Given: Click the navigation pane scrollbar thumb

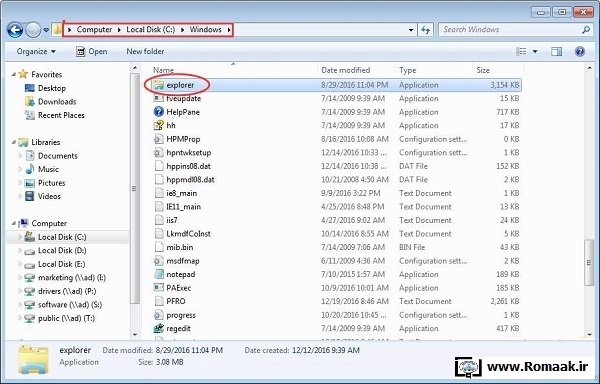Looking at the screenshot, I should click(134, 188).
